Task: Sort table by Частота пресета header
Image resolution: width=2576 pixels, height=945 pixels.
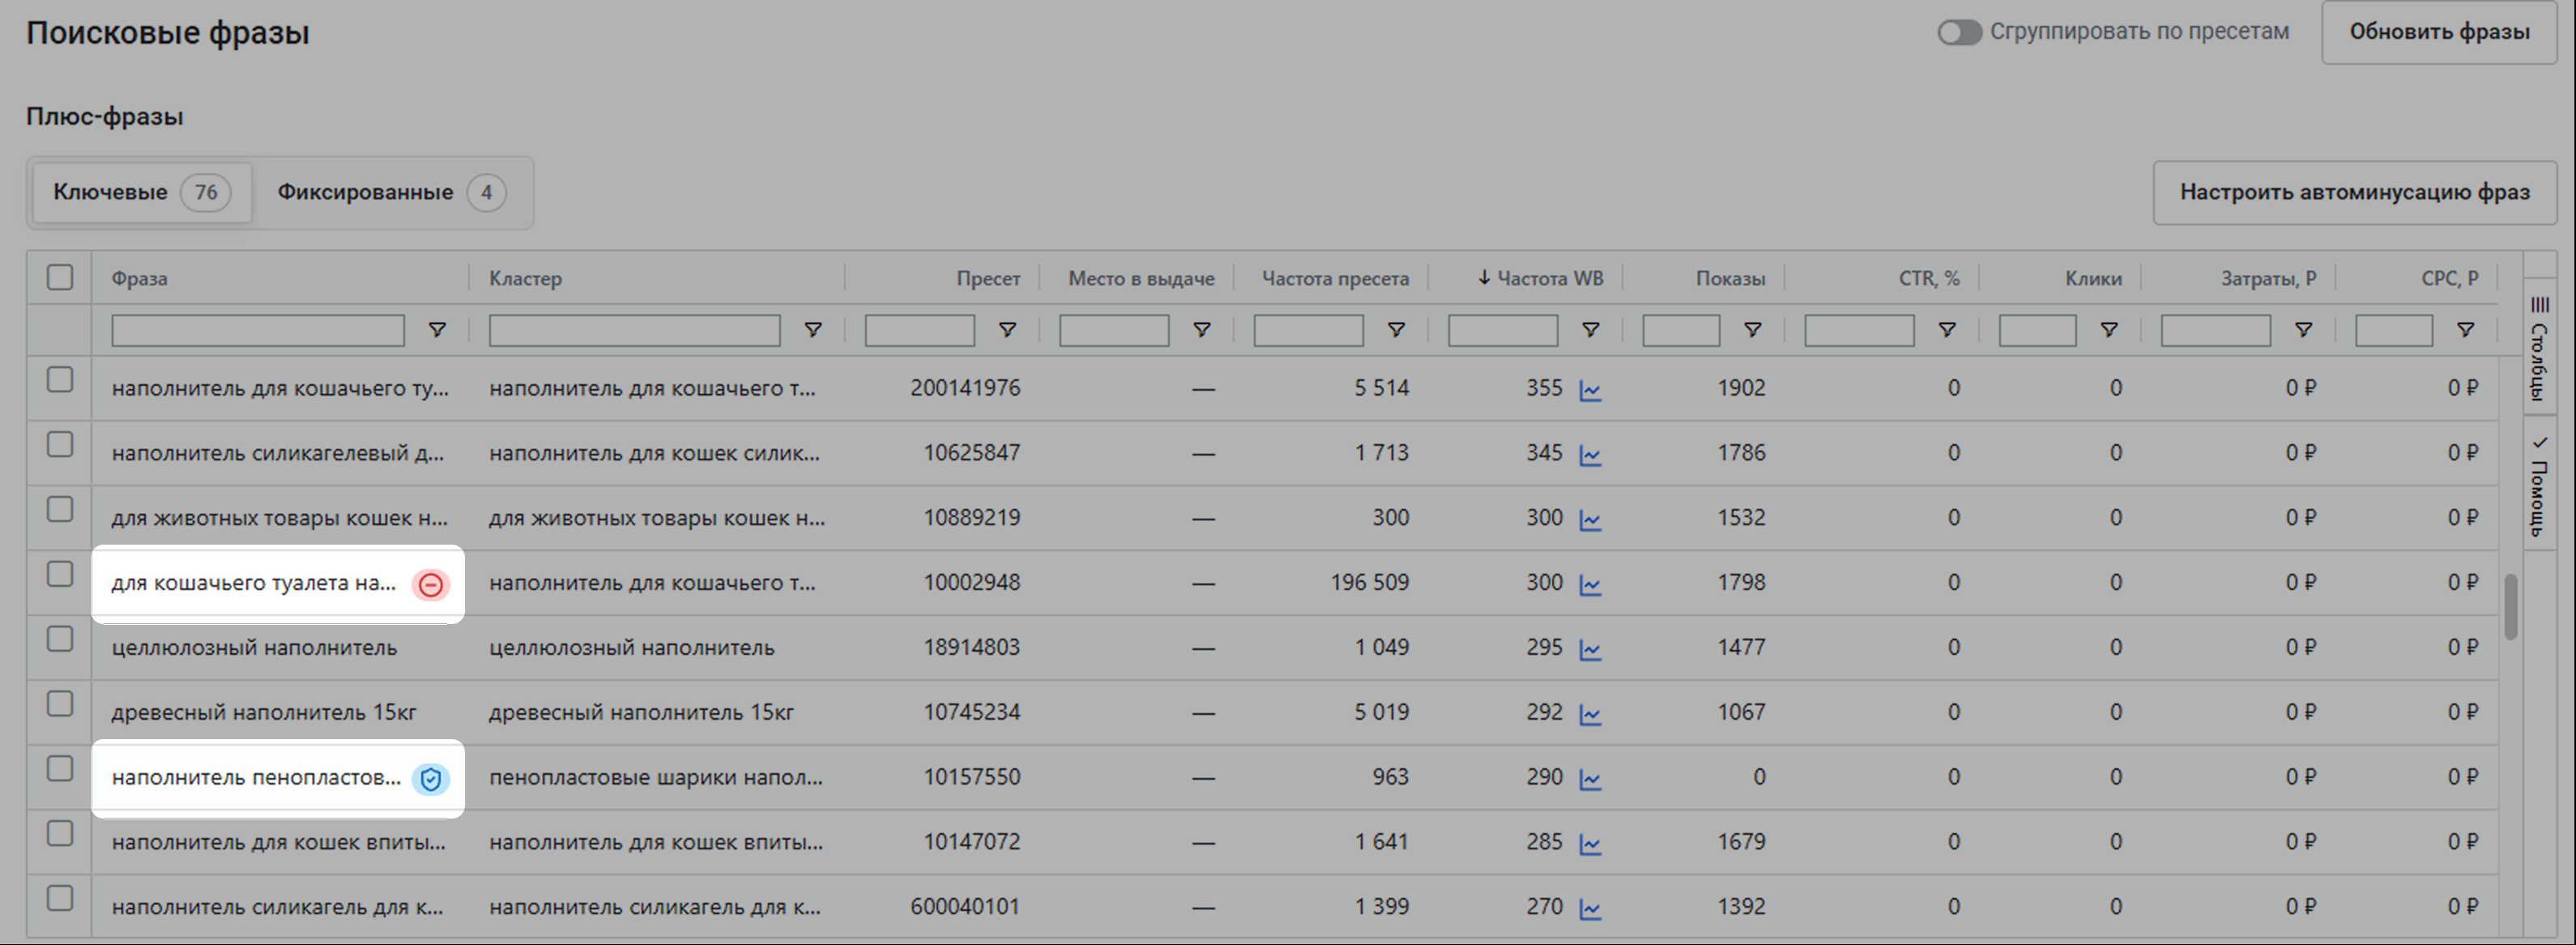Action: (1335, 278)
